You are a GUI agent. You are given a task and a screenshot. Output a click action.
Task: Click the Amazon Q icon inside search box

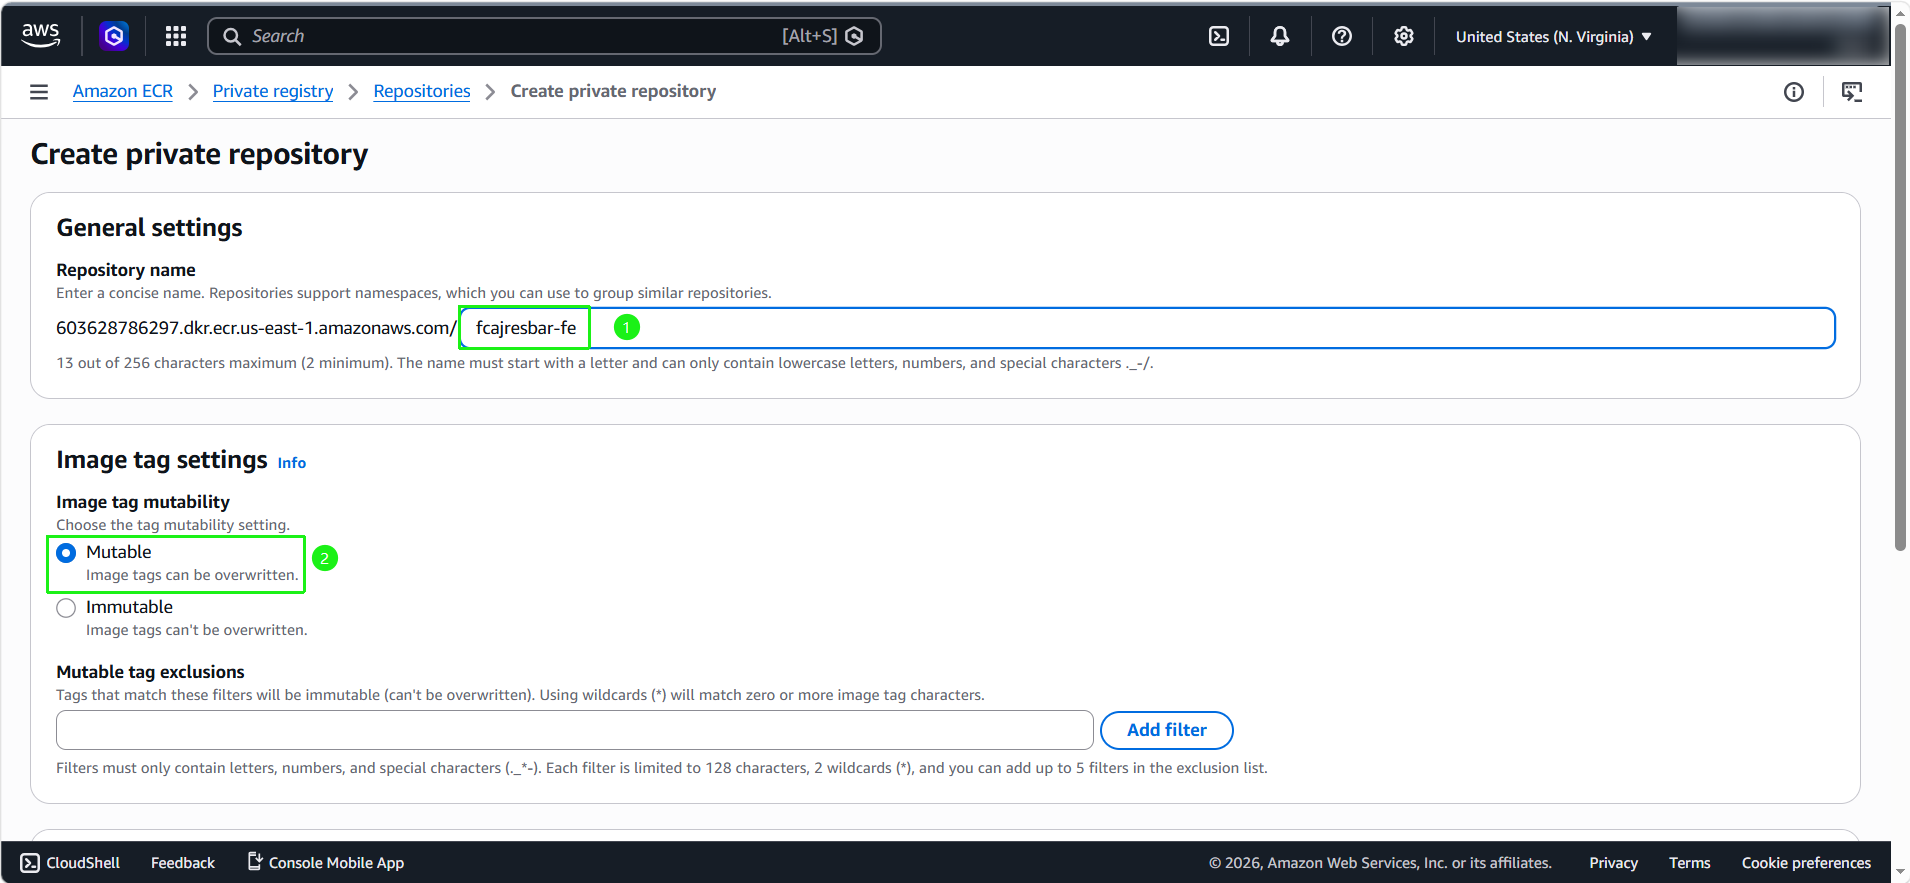coord(854,36)
